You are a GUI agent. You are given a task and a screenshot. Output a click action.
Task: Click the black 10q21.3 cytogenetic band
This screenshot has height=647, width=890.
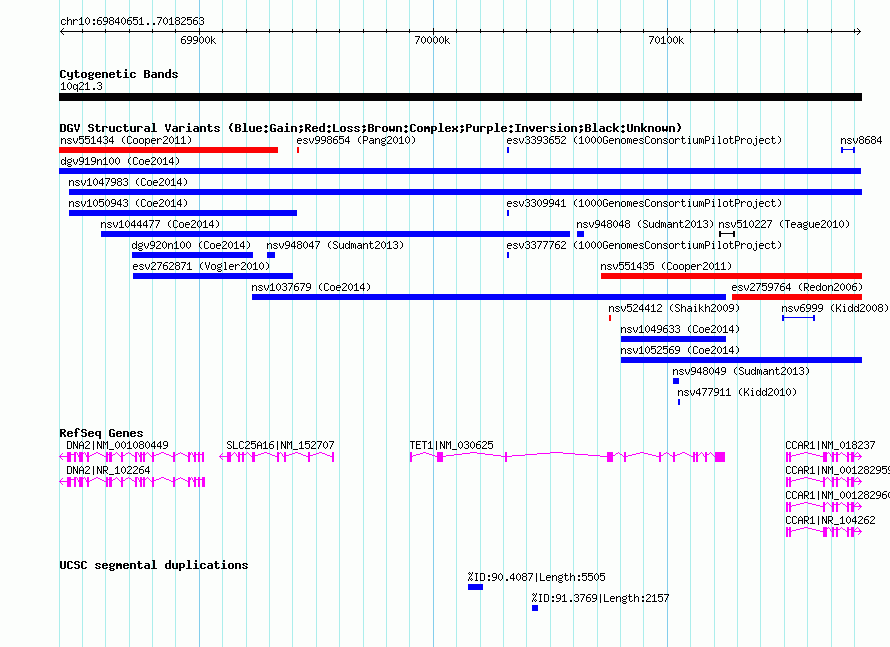point(460,97)
